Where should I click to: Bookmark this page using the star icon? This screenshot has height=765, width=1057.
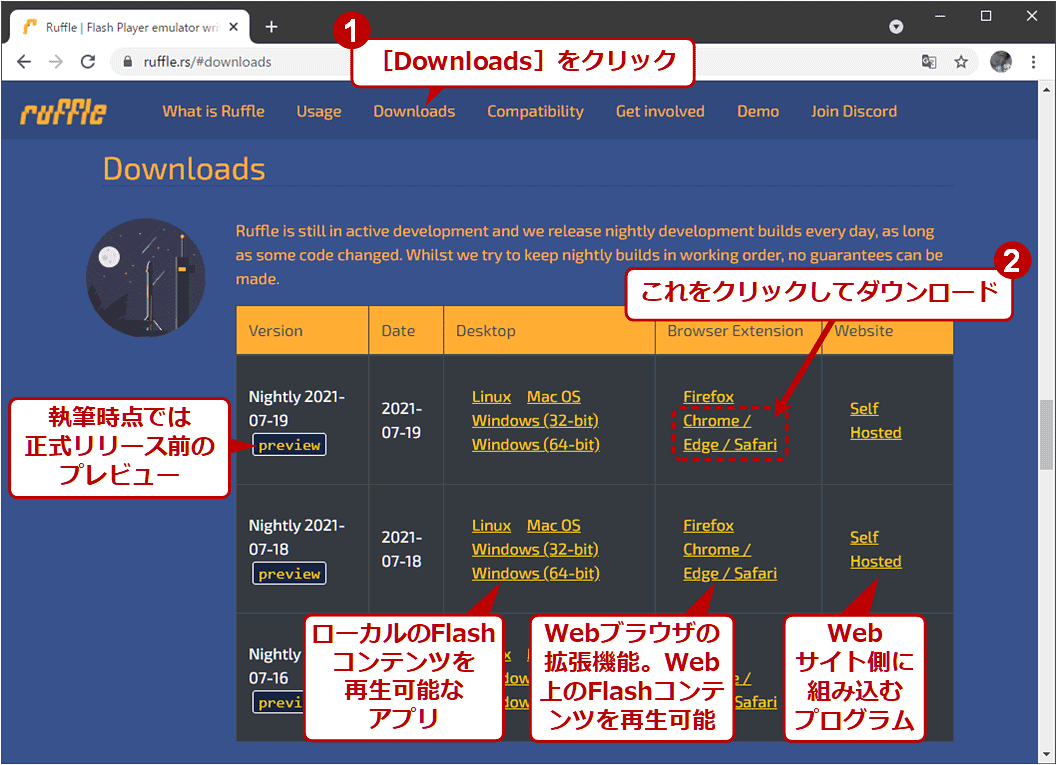coord(961,62)
